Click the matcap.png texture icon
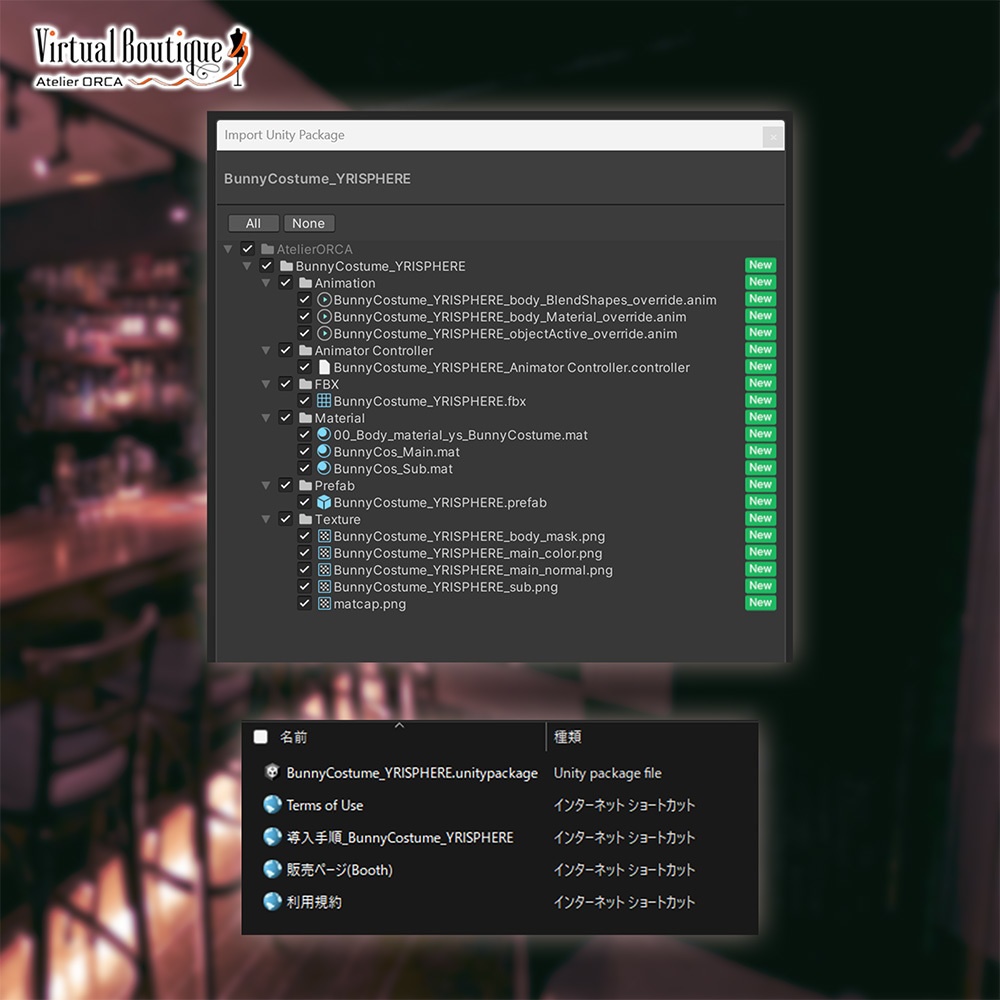This screenshot has width=1000, height=1000. (324, 603)
